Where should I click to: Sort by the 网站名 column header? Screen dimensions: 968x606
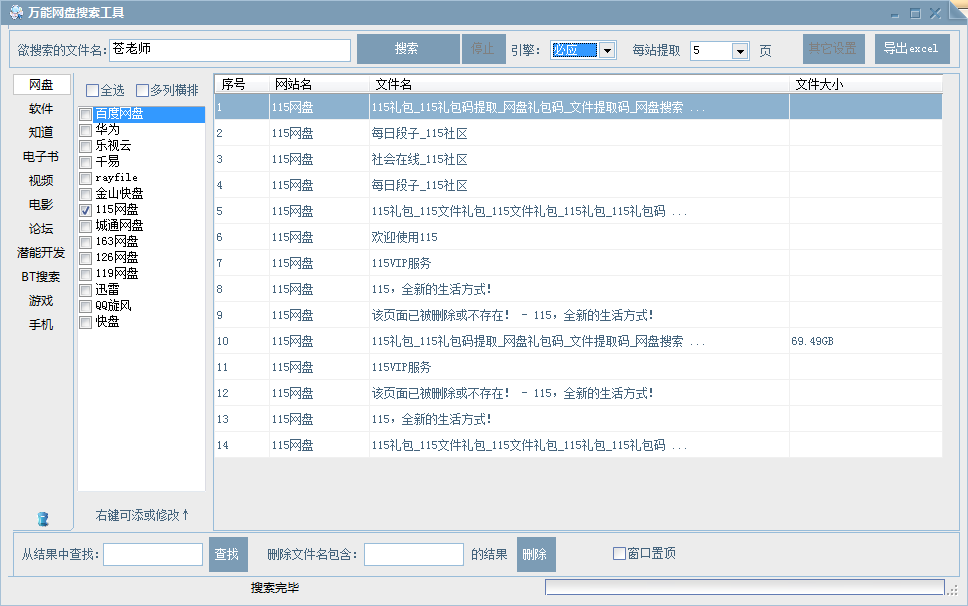(x=319, y=84)
